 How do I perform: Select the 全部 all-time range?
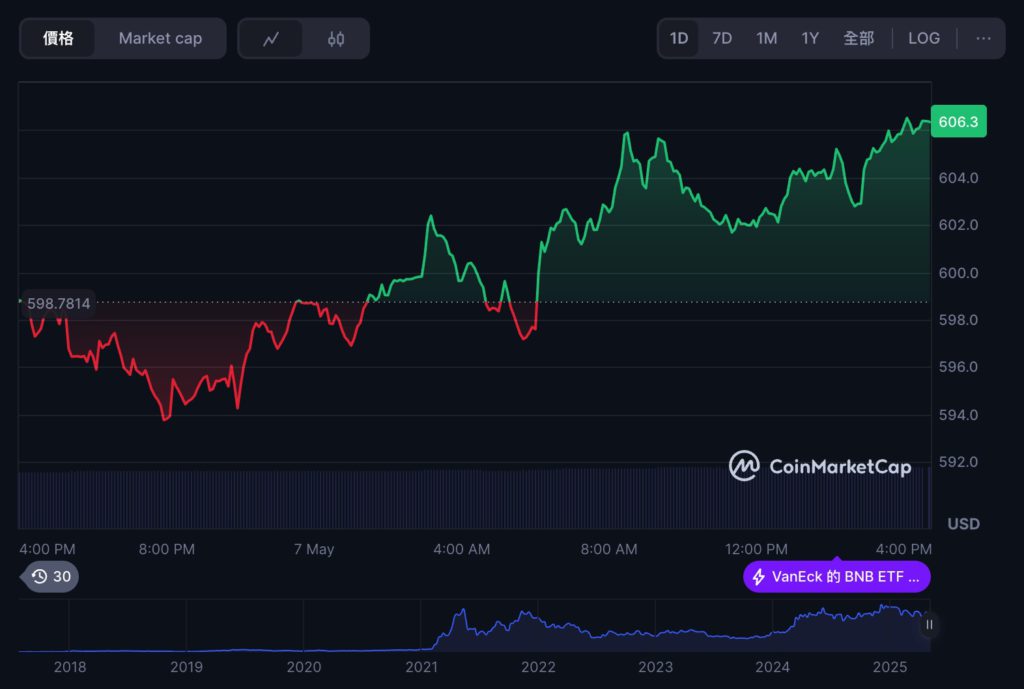[x=858, y=38]
